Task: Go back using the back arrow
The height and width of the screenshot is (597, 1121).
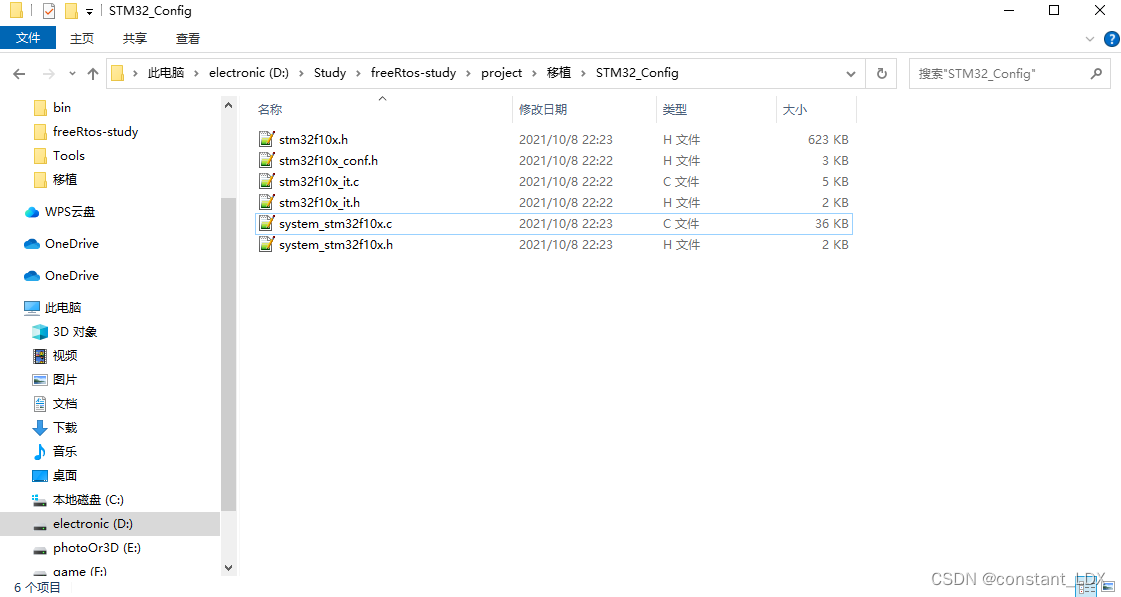Action: click(x=19, y=74)
